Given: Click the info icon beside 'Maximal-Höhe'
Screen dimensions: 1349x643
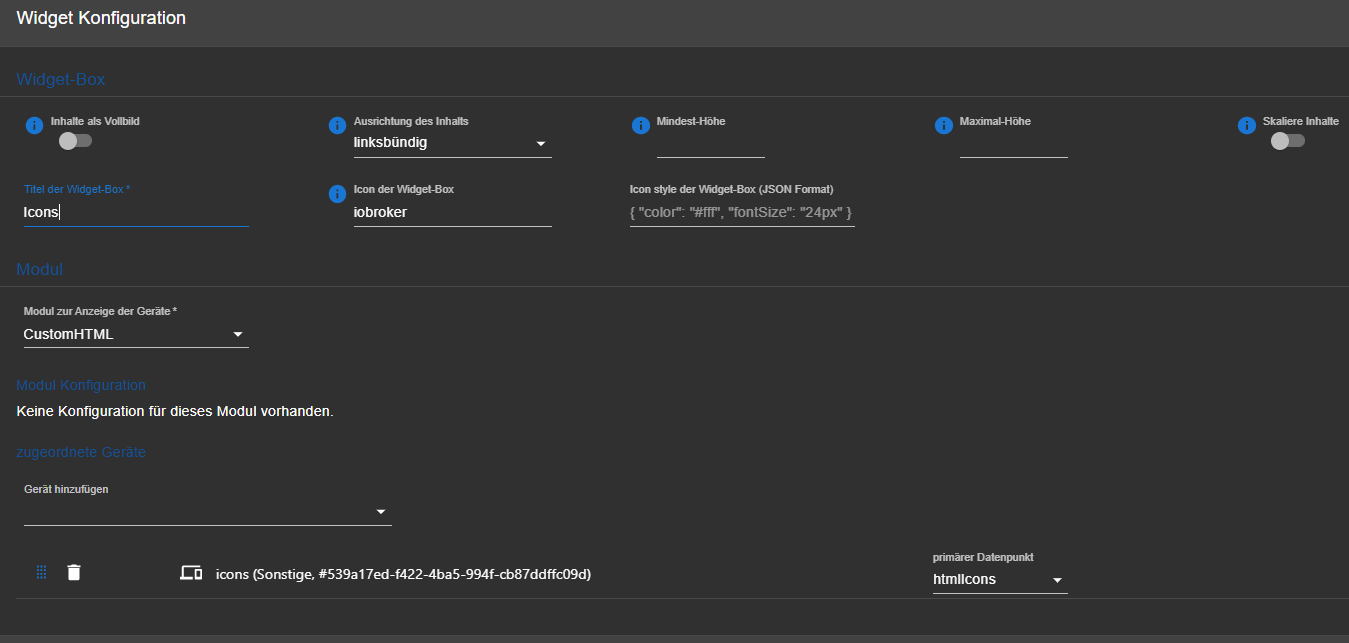Looking at the screenshot, I should 944,125.
